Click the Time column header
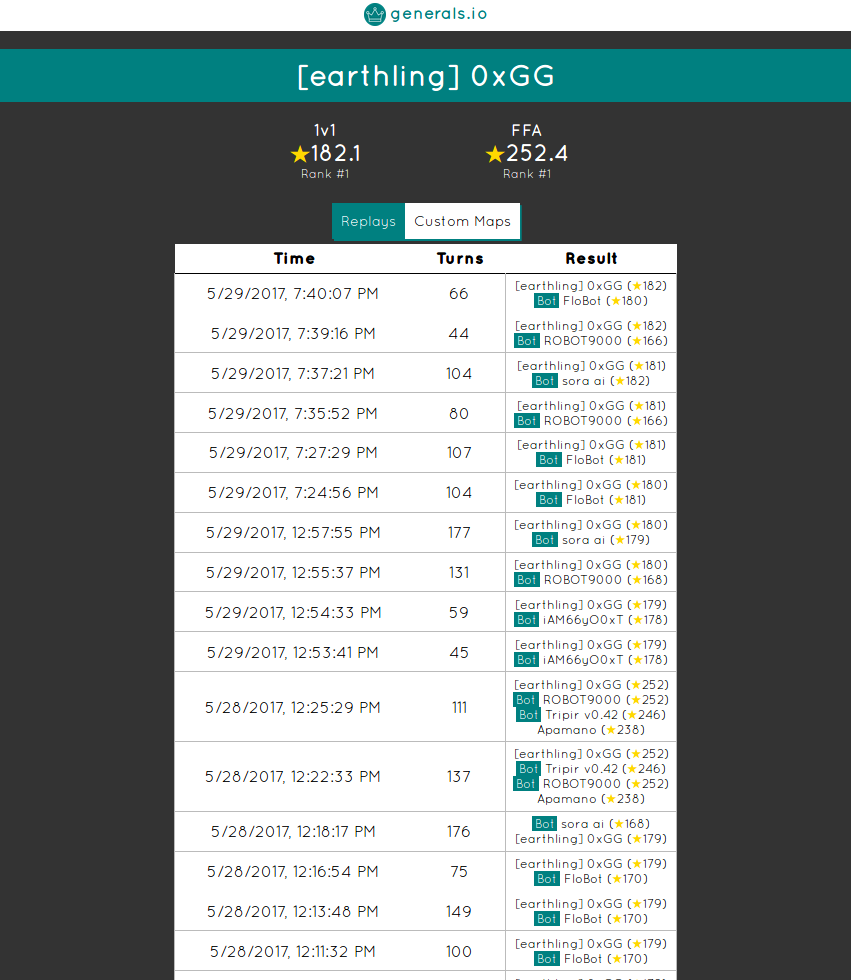851x980 pixels. (x=294, y=258)
